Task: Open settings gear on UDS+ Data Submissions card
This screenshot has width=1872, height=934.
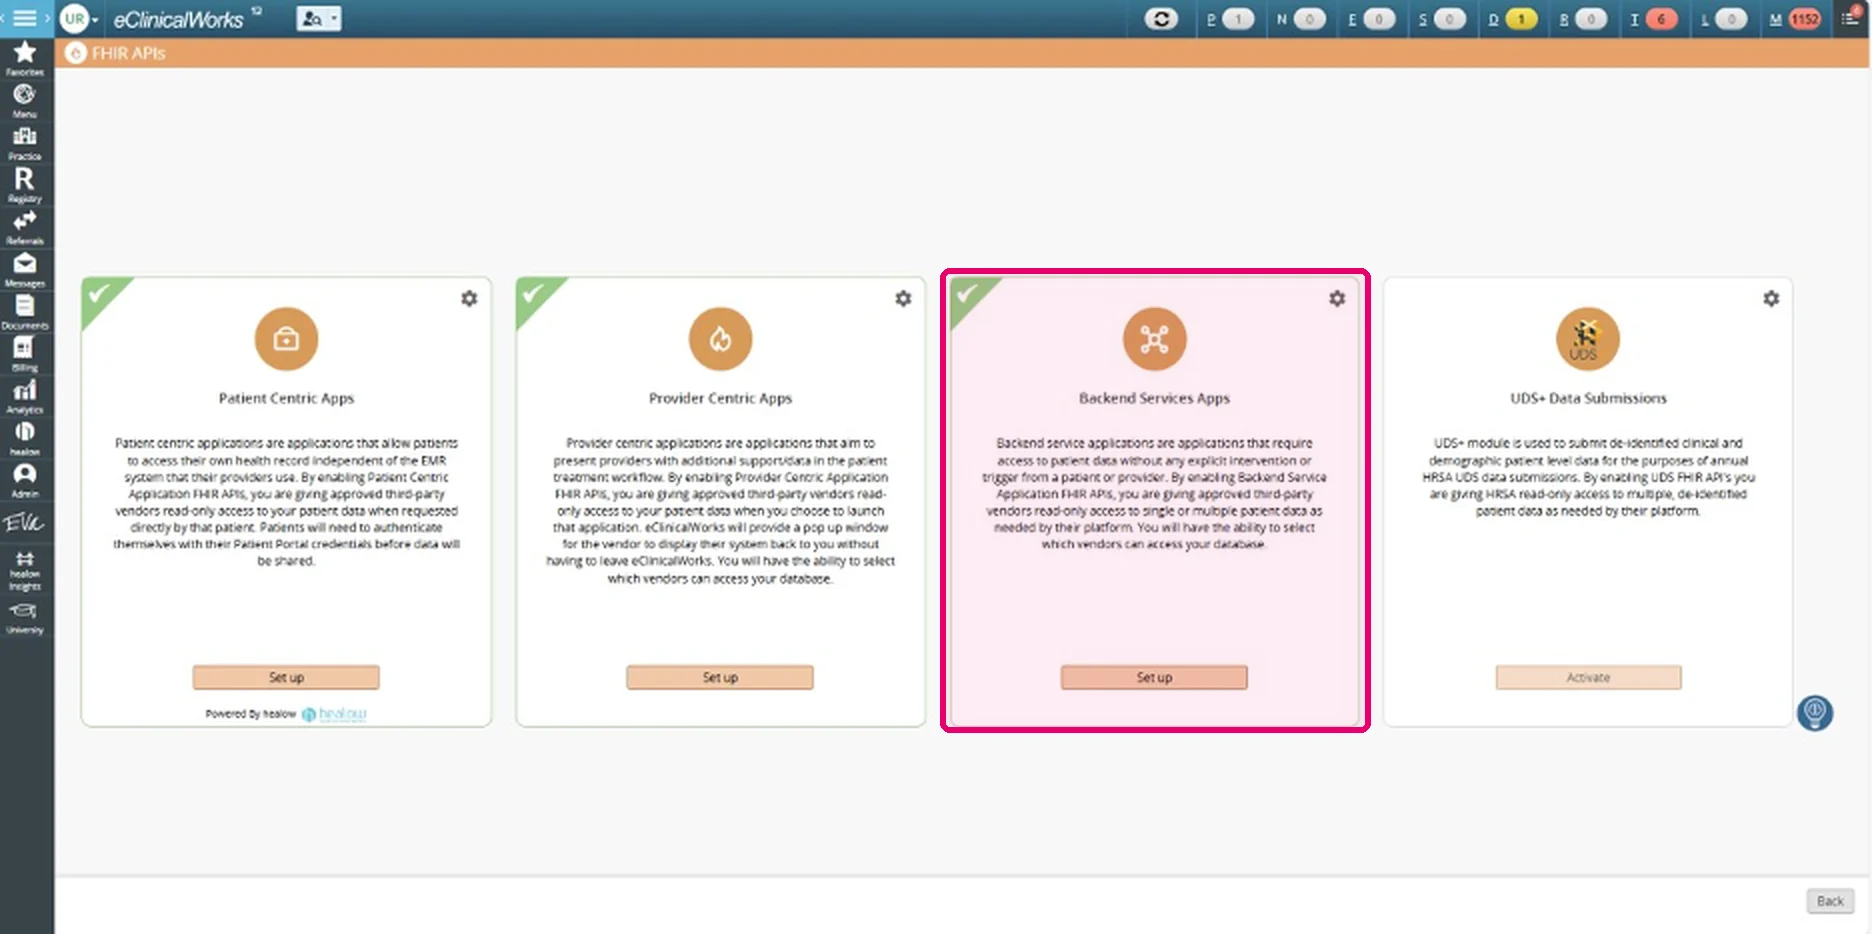Action: [x=1771, y=298]
